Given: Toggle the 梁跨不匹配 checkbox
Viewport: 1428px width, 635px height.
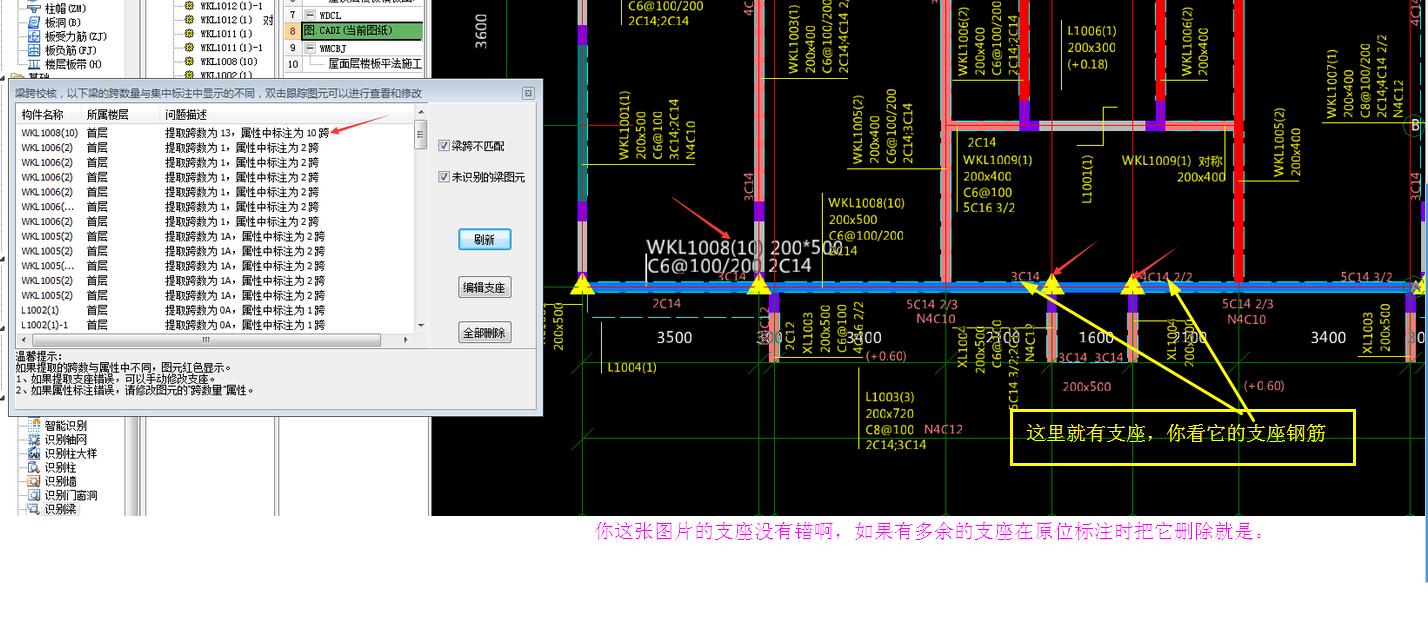Looking at the screenshot, I should coord(445,146).
